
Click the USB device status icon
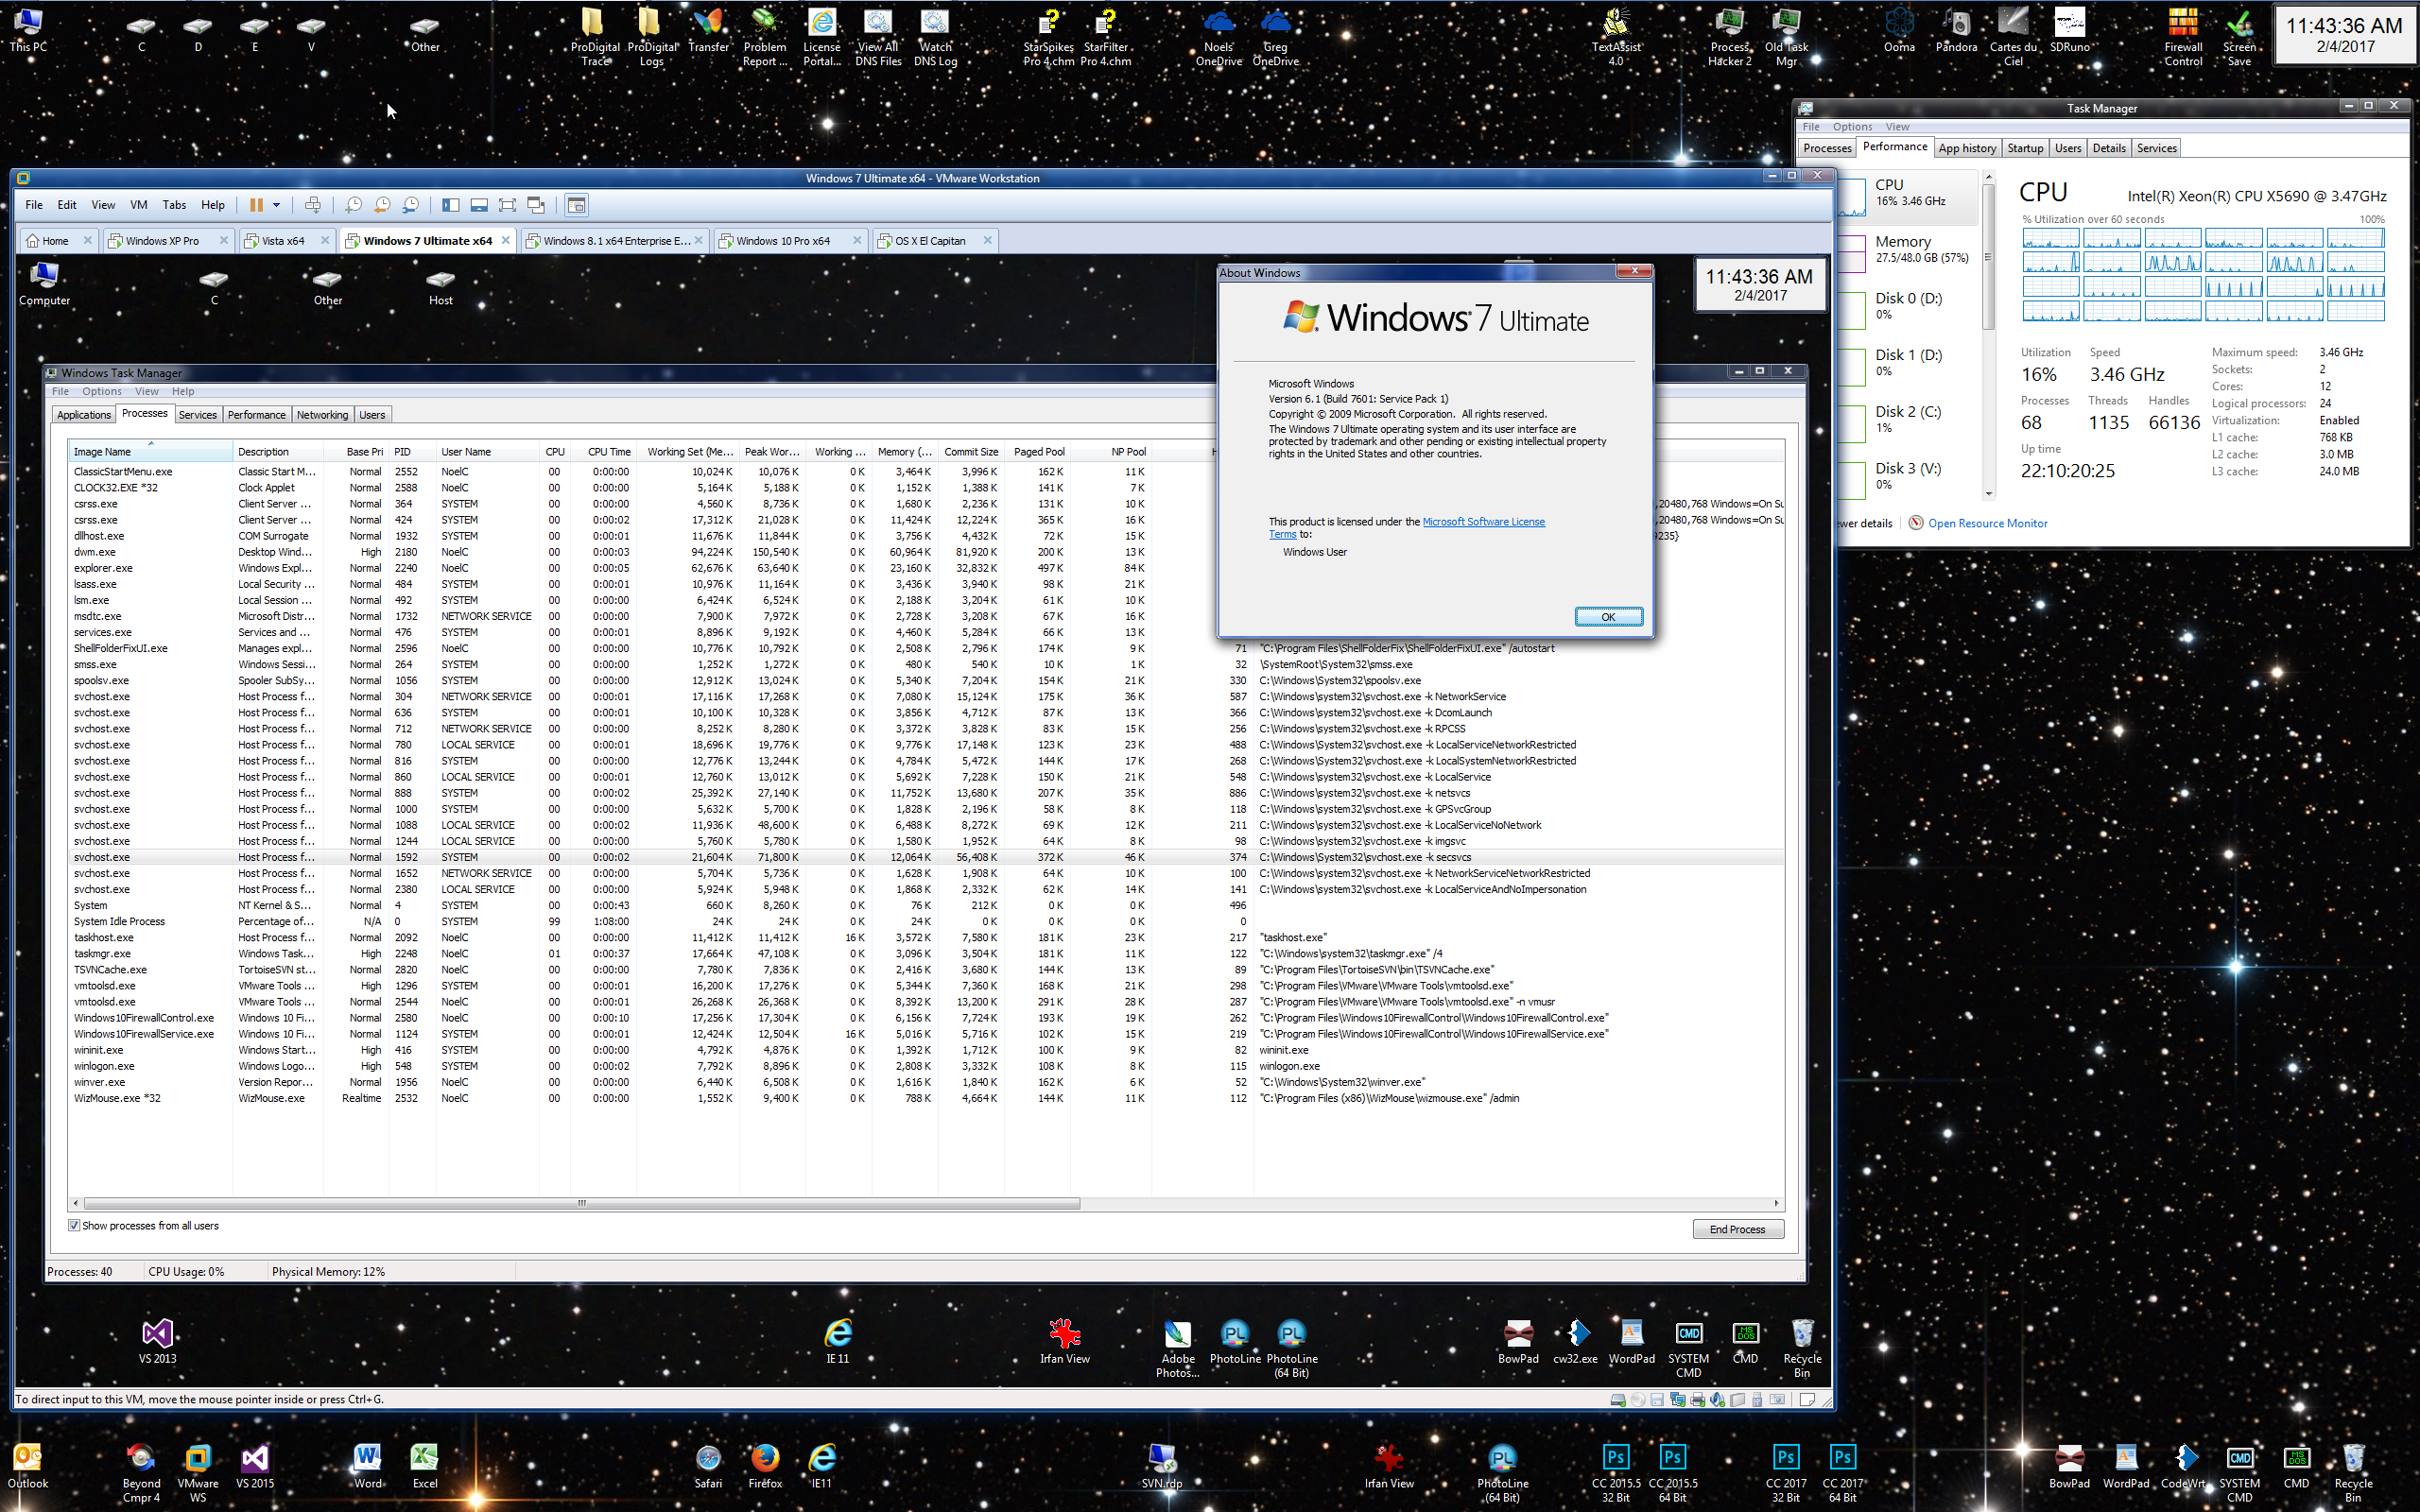[1757, 1399]
